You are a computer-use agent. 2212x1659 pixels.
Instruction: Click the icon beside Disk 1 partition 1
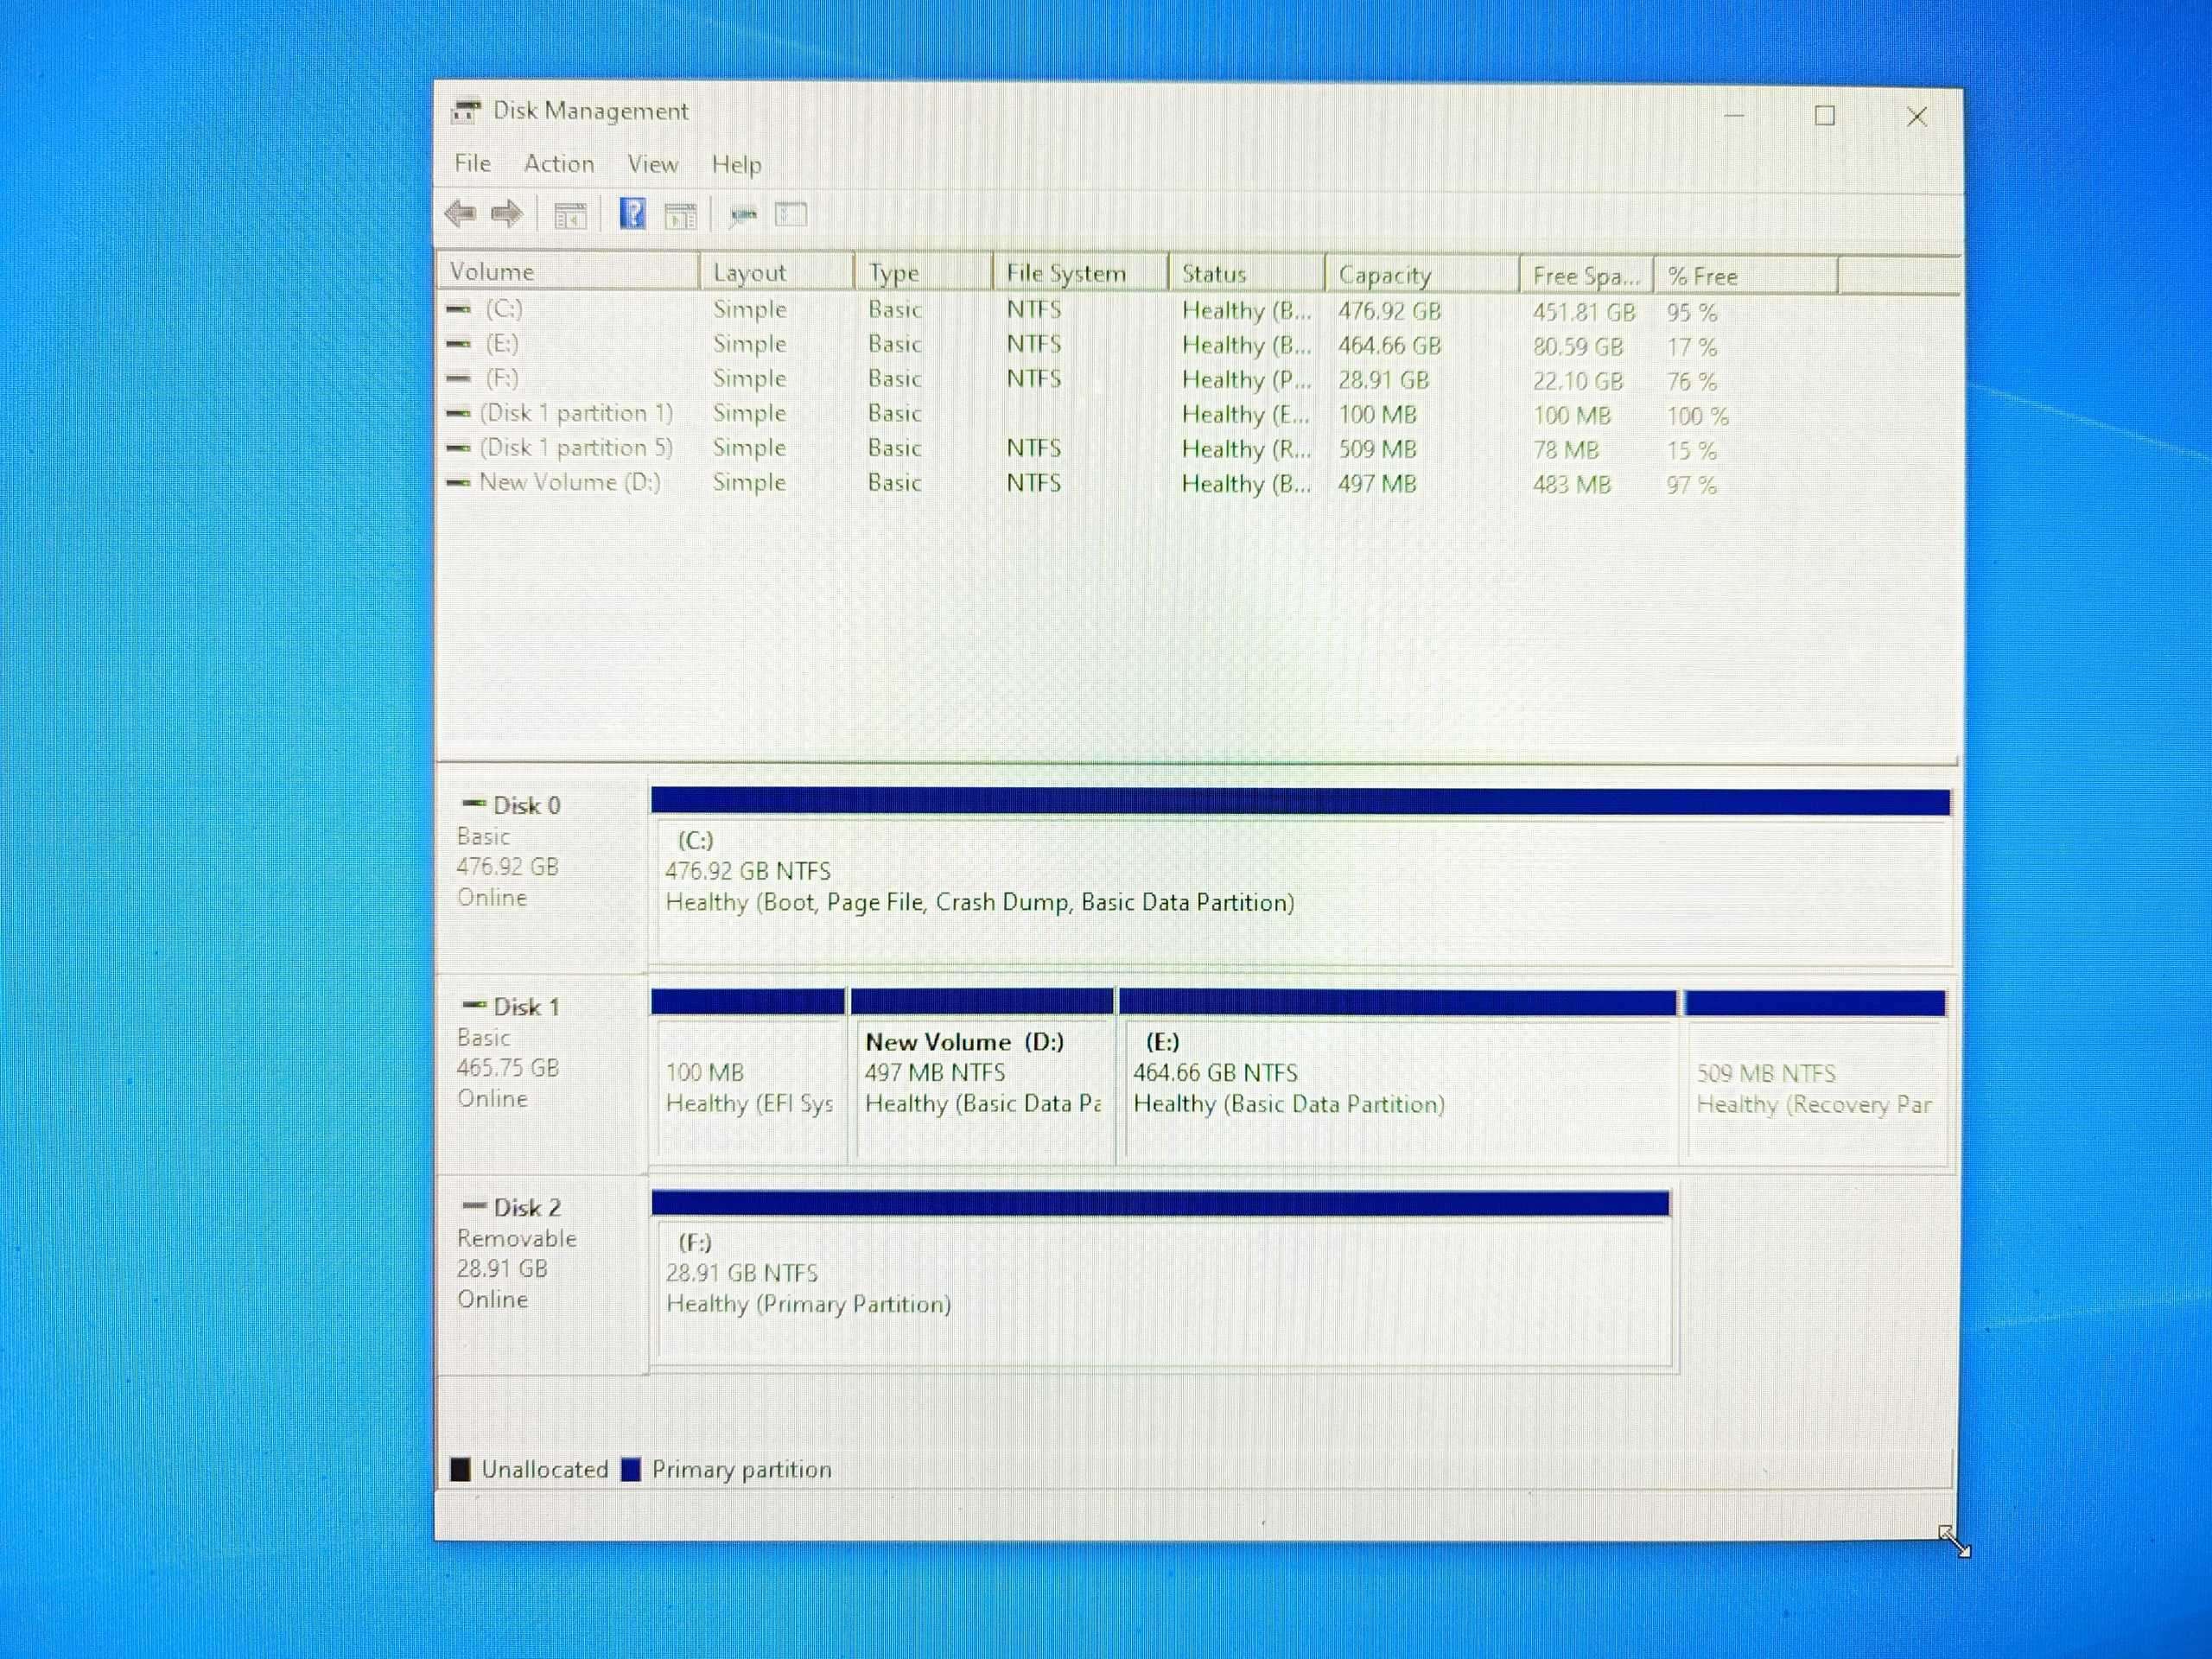[458, 413]
